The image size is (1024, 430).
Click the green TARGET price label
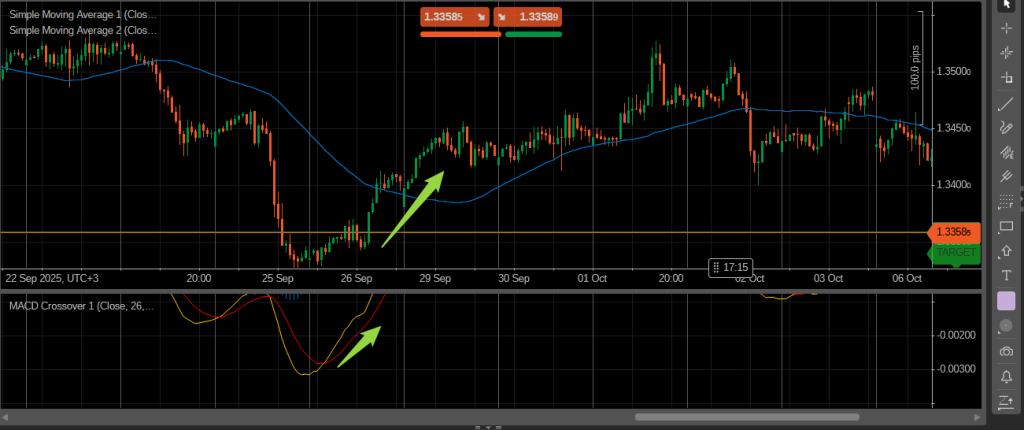click(955, 253)
